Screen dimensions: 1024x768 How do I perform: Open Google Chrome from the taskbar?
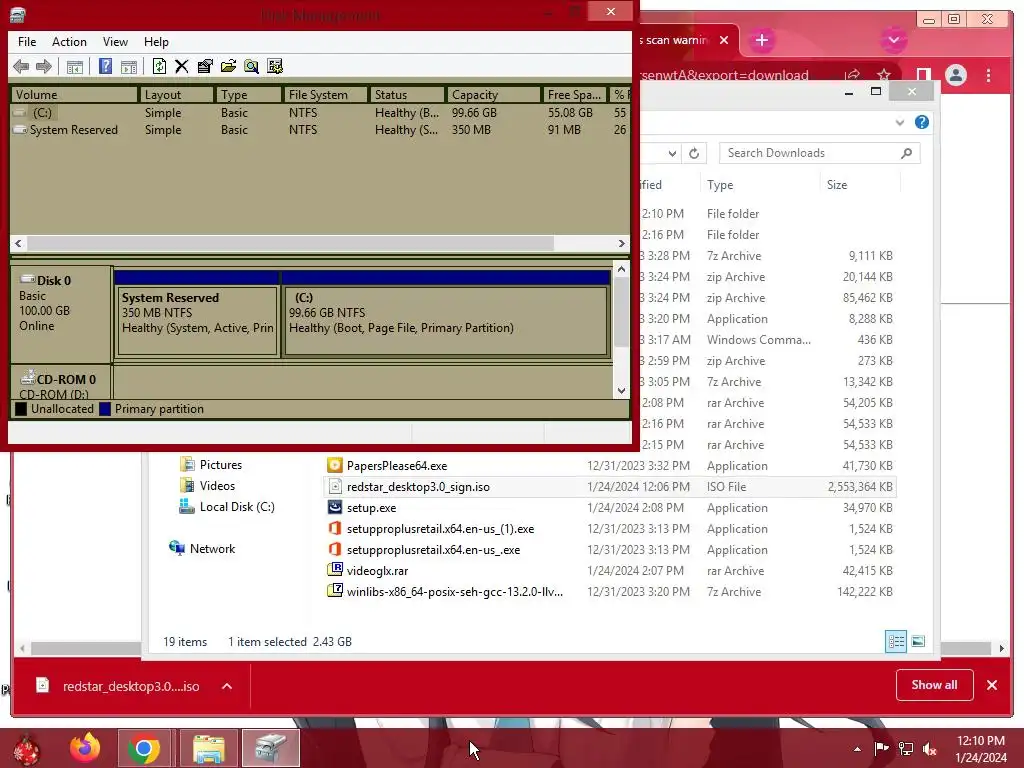click(144, 748)
